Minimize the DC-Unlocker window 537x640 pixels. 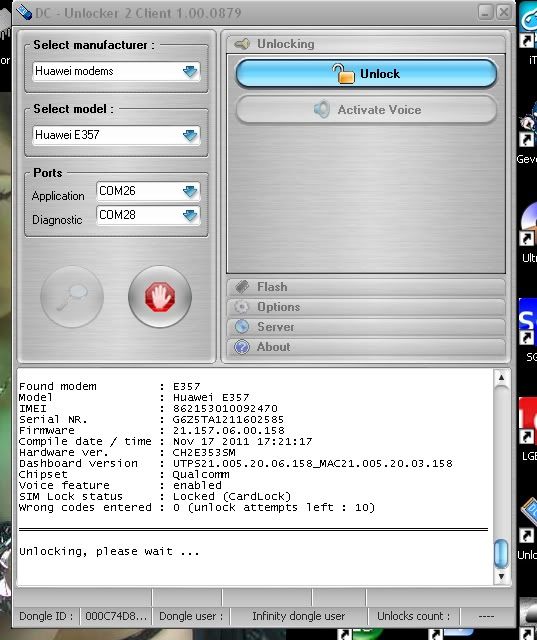pyautogui.click(x=485, y=12)
